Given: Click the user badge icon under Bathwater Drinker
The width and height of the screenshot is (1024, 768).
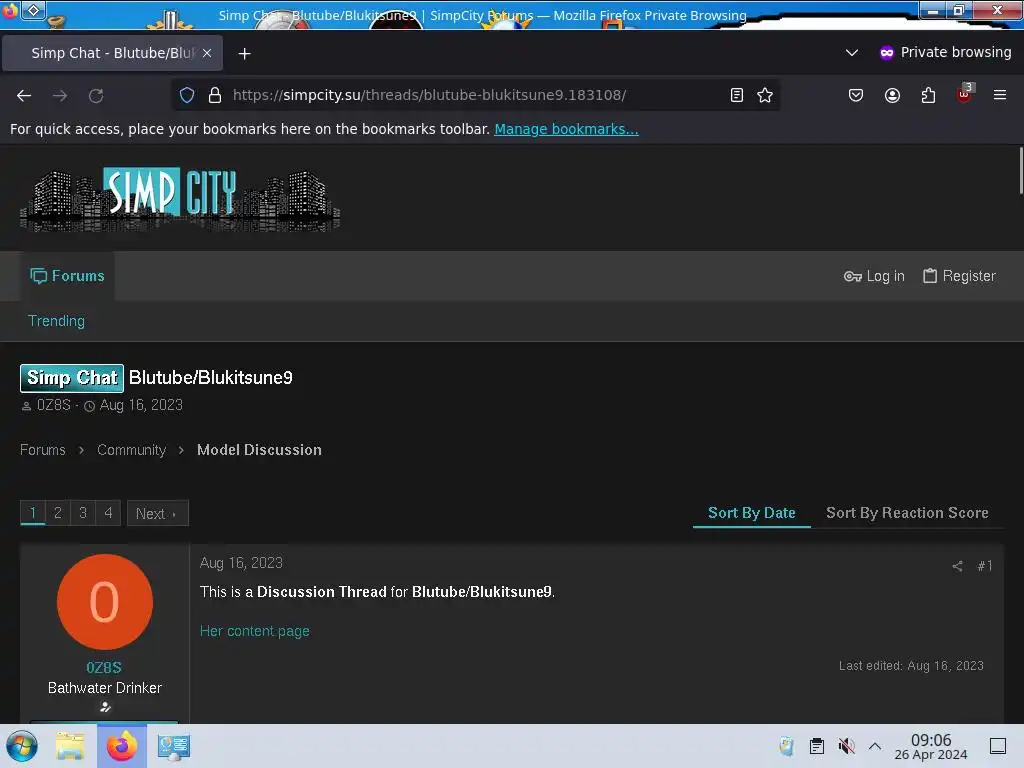Looking at the screenshot, I should point(104,707).
